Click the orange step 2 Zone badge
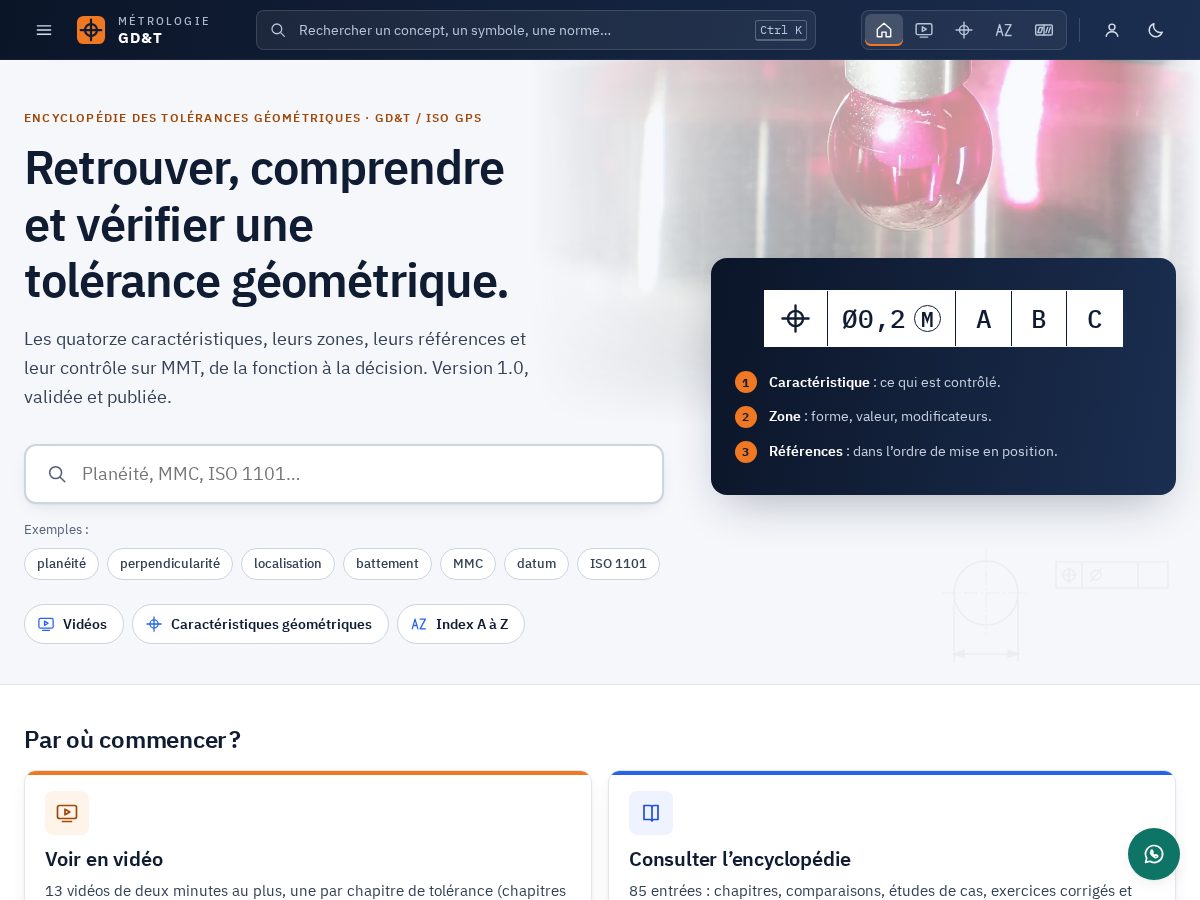Screen dimensions: 1200x900 tap(746, 417)
